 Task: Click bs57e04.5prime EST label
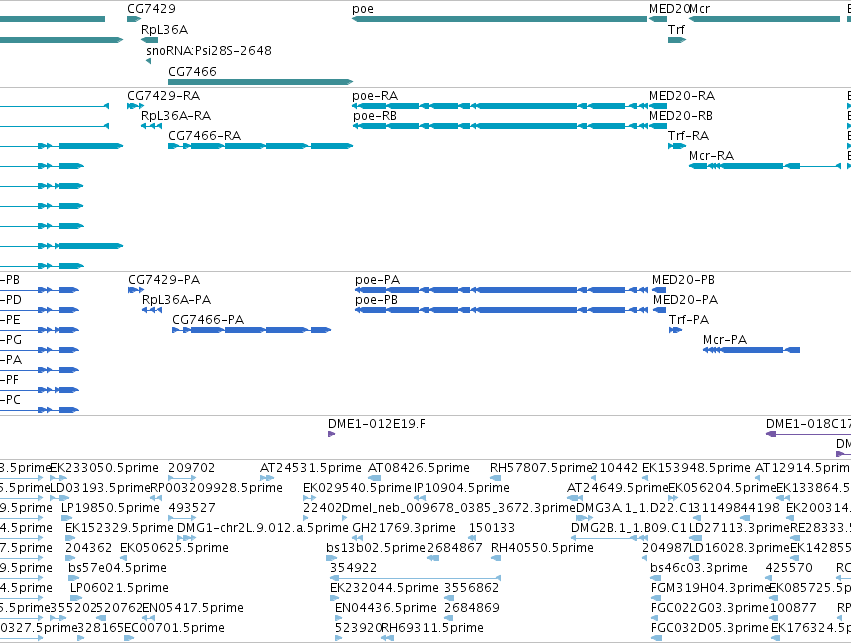pos(117,568)
